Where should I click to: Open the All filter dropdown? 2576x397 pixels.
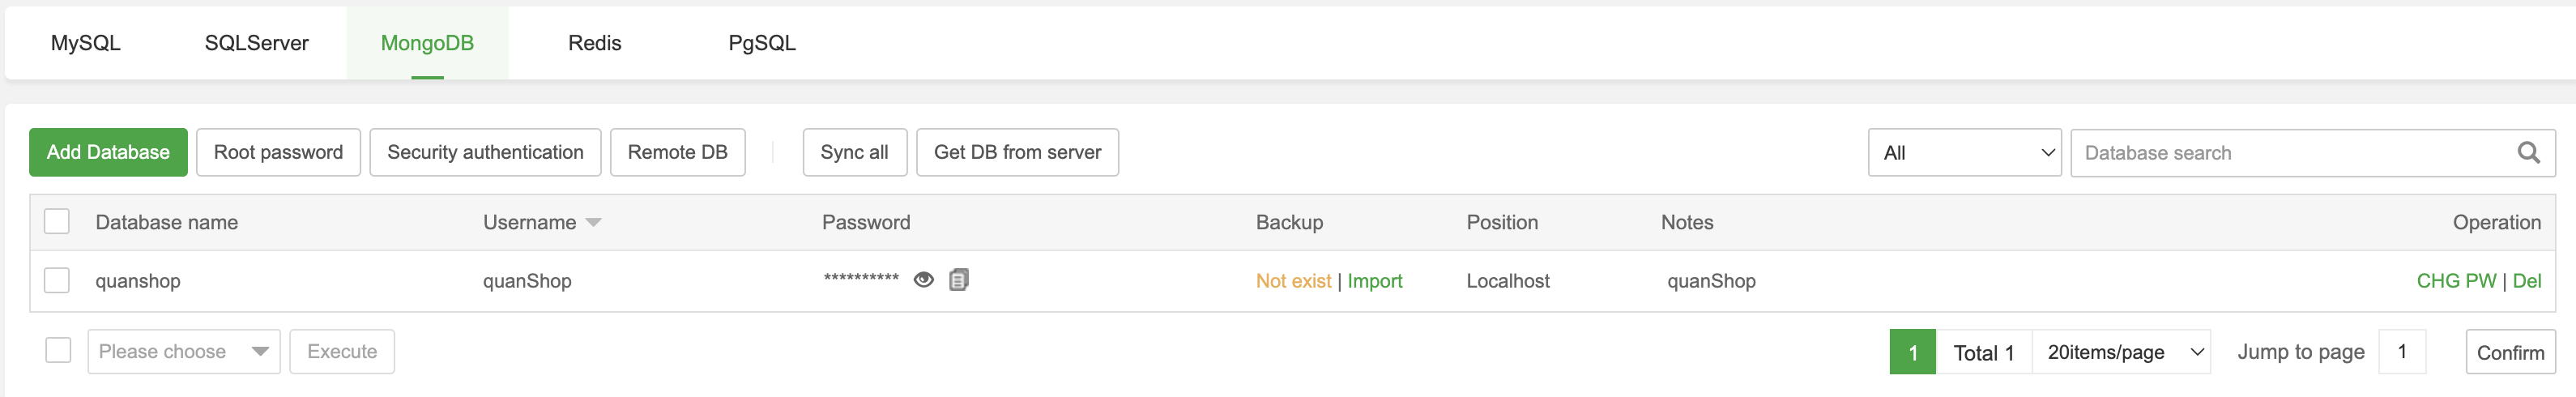point(1964,153)
